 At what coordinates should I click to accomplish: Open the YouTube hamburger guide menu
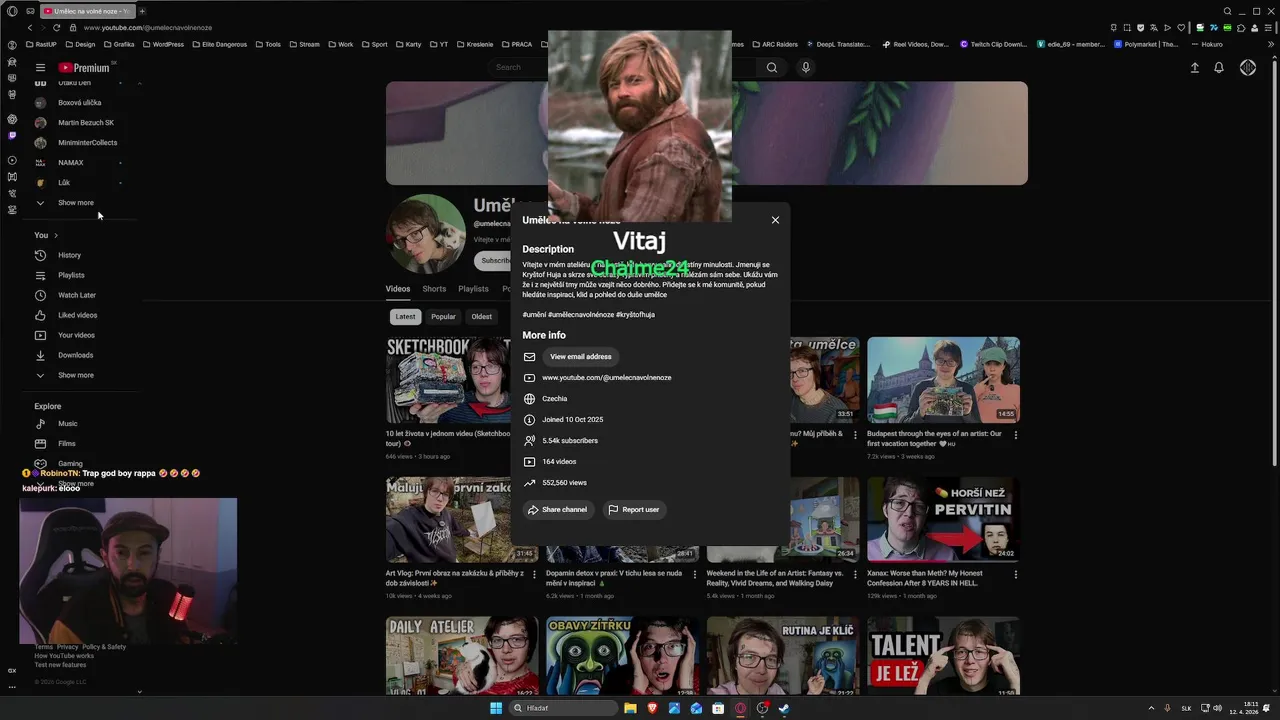coord(40,68)
